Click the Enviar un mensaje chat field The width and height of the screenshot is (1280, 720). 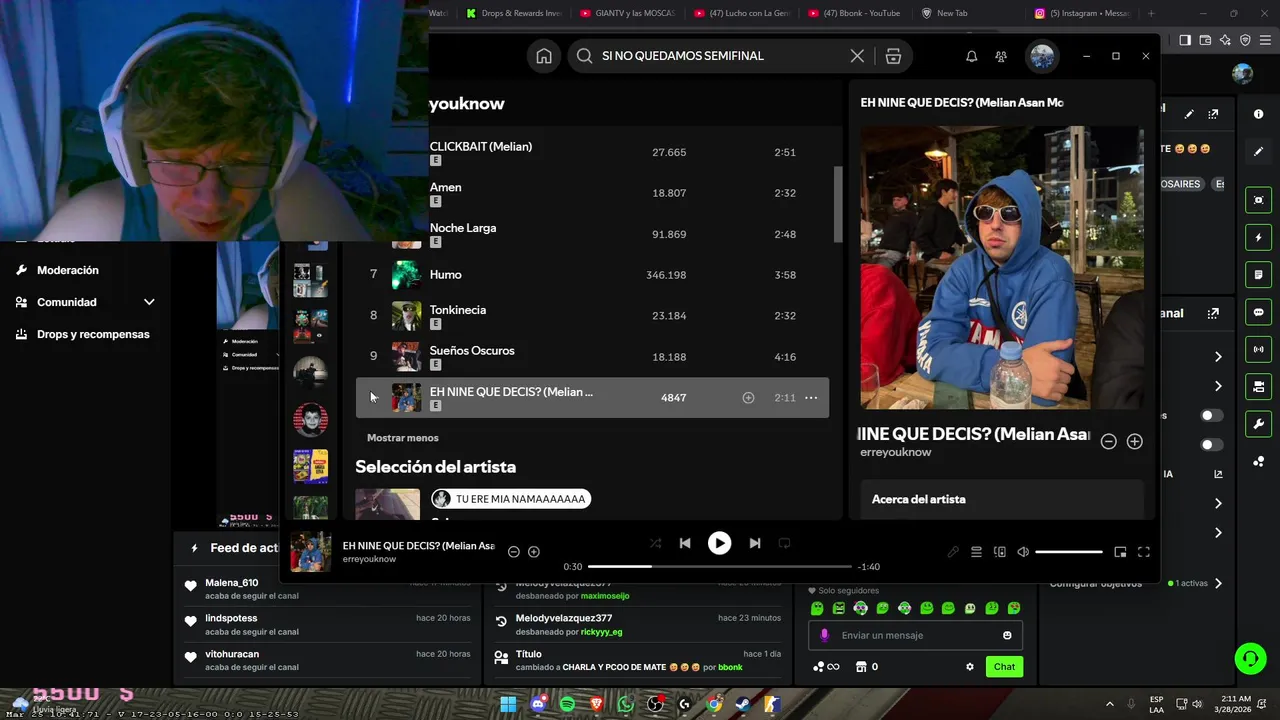[915, 635]
